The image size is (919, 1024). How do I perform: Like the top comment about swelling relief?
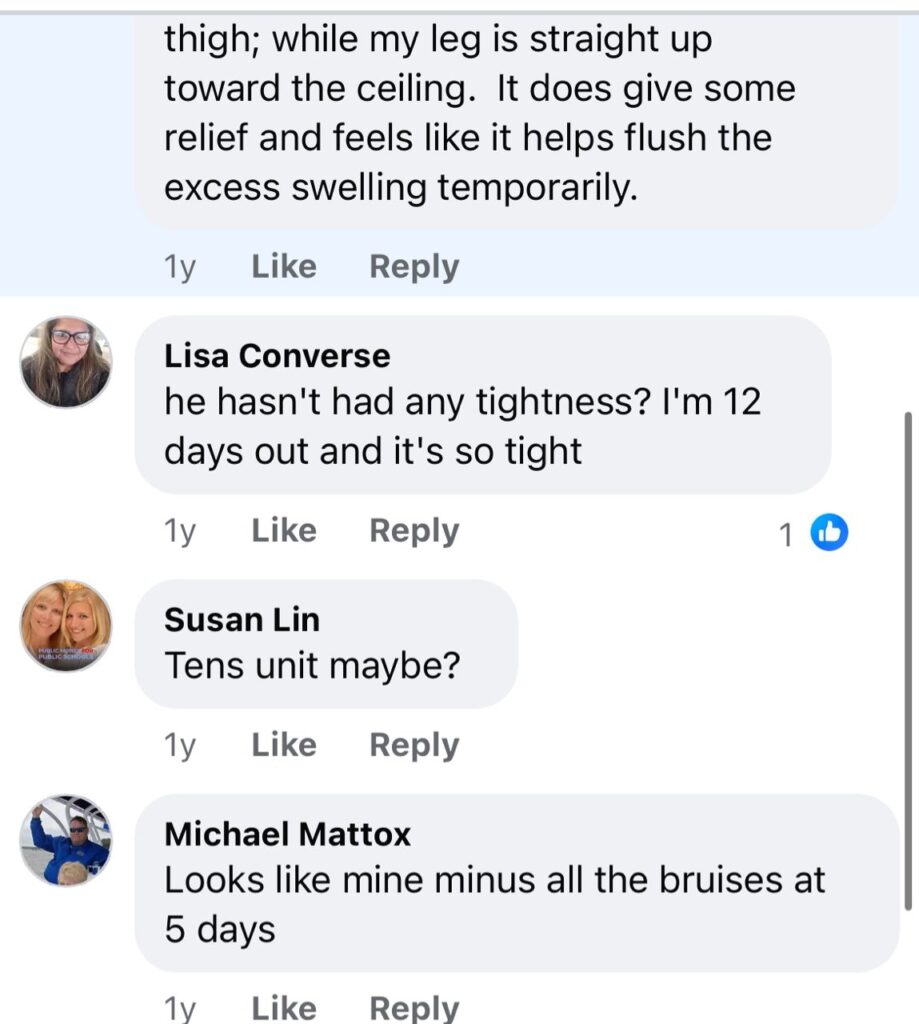[x=284, y=267]
